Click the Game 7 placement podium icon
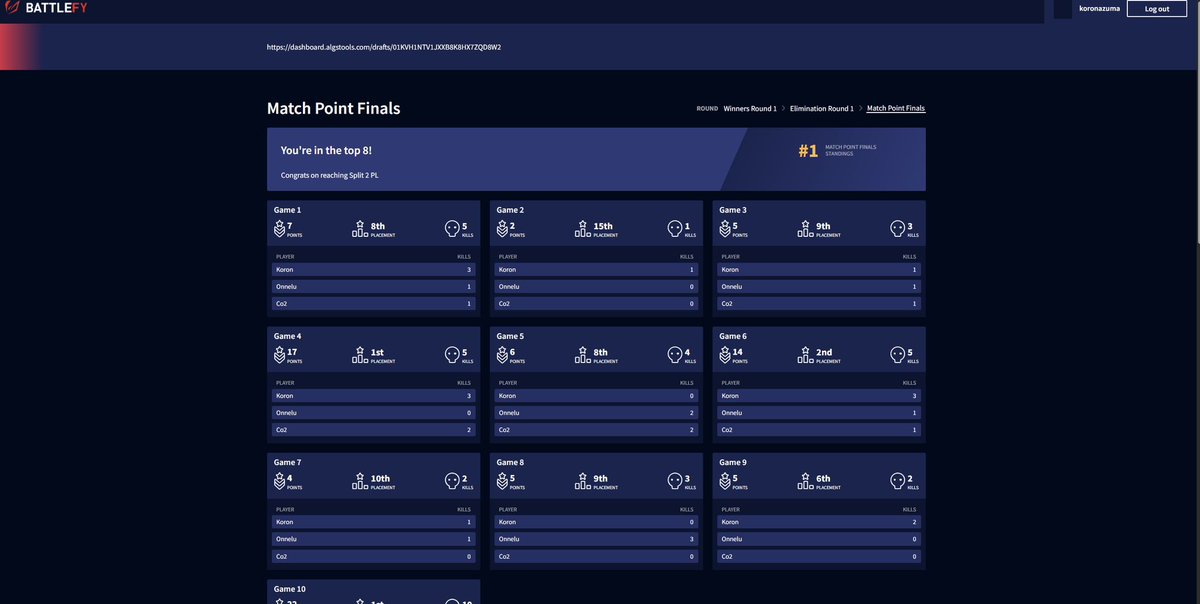Viewport: 1200px width, 604px height. 360,481
